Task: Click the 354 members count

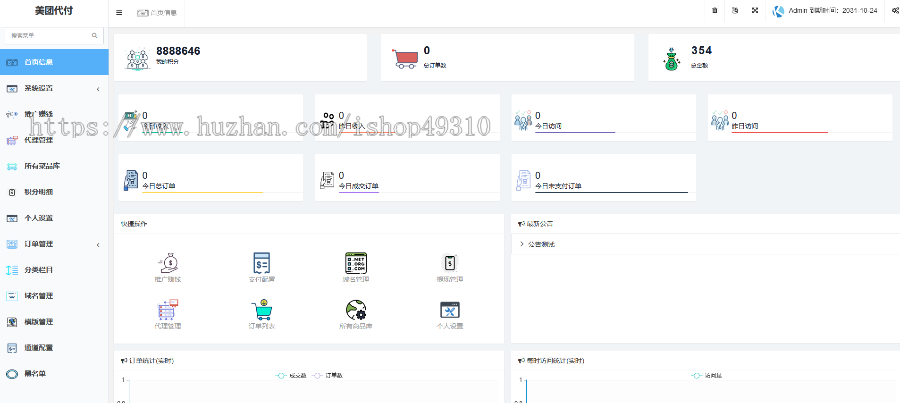Action: [701, 51]
